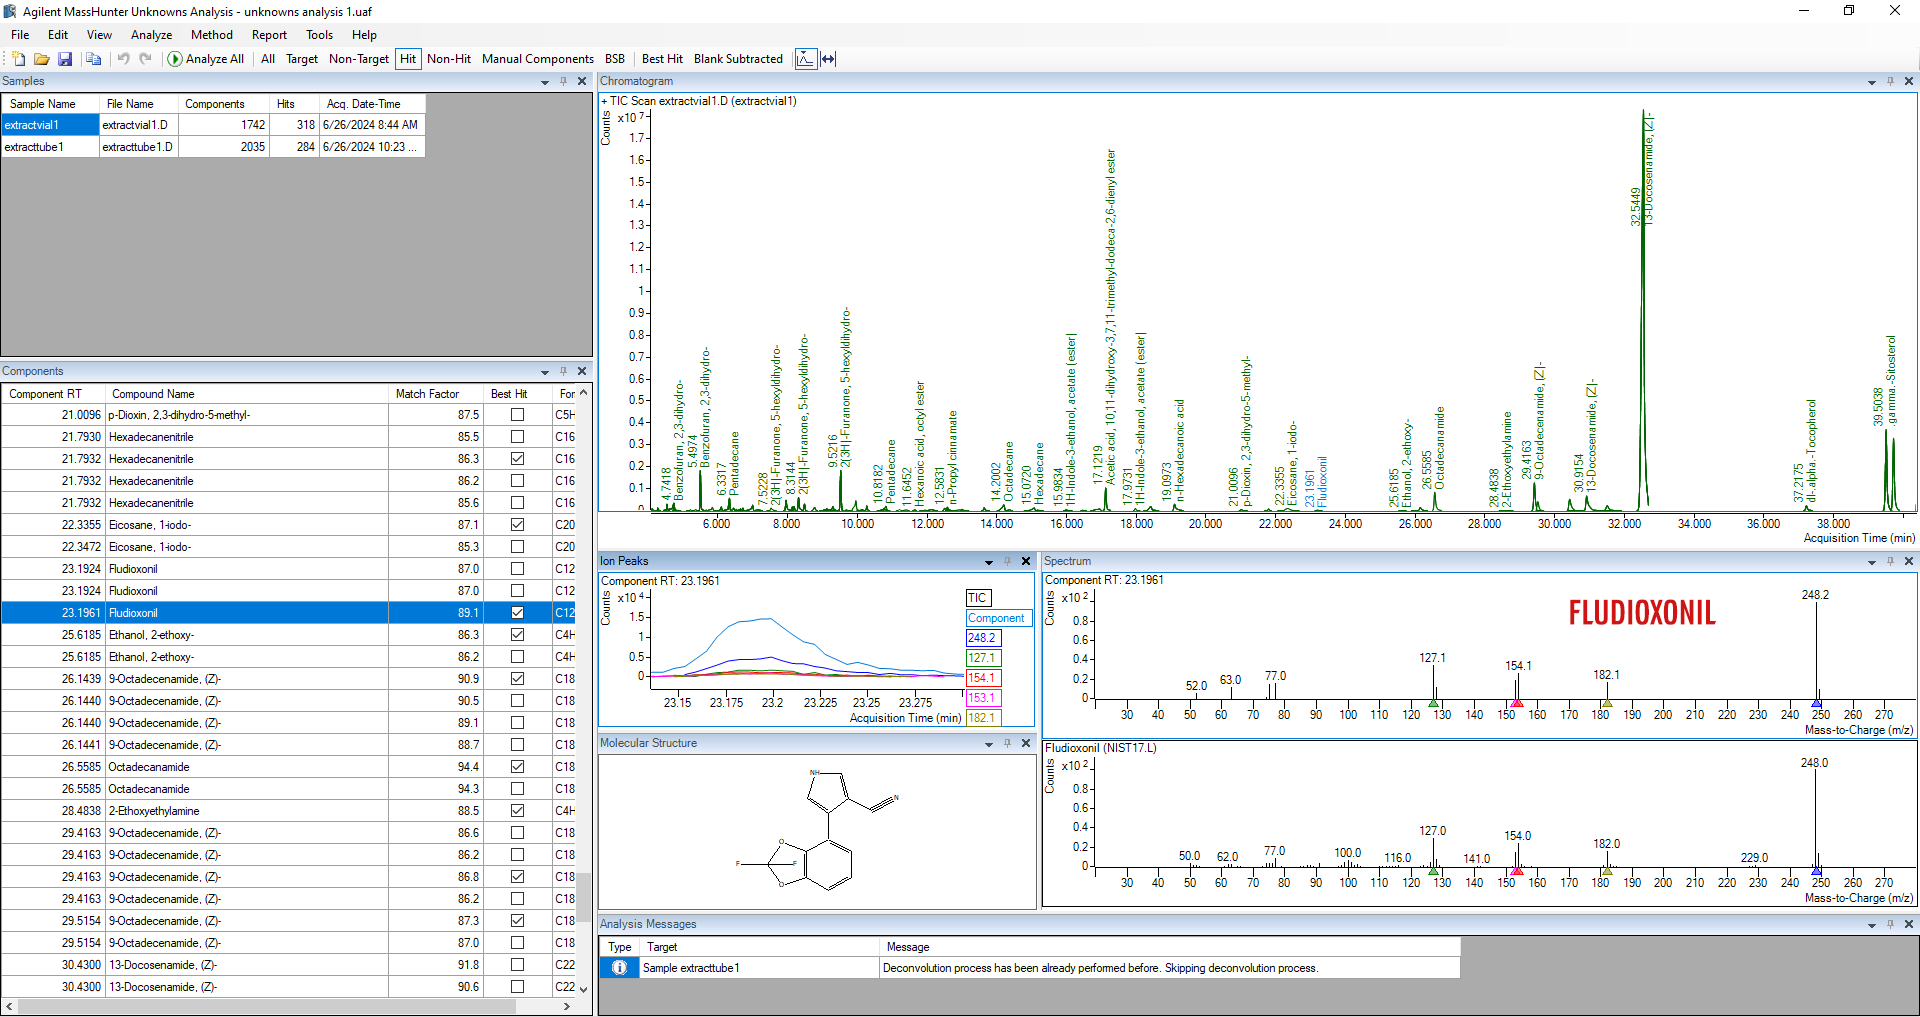Screen dimensions: 1920x1017
Task: Click the Redo arrow icon
Action: pyautogui.click(x=146, y=59)
